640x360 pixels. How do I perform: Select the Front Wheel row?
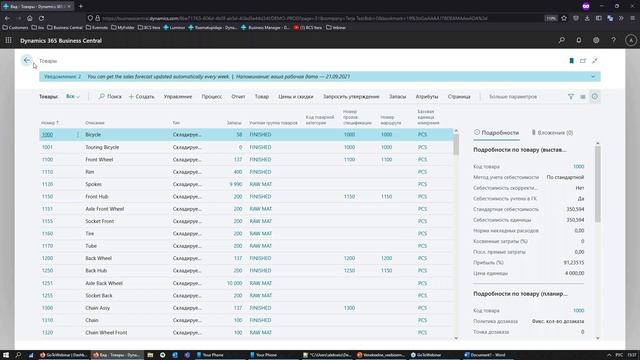click(x=246, y=160)
